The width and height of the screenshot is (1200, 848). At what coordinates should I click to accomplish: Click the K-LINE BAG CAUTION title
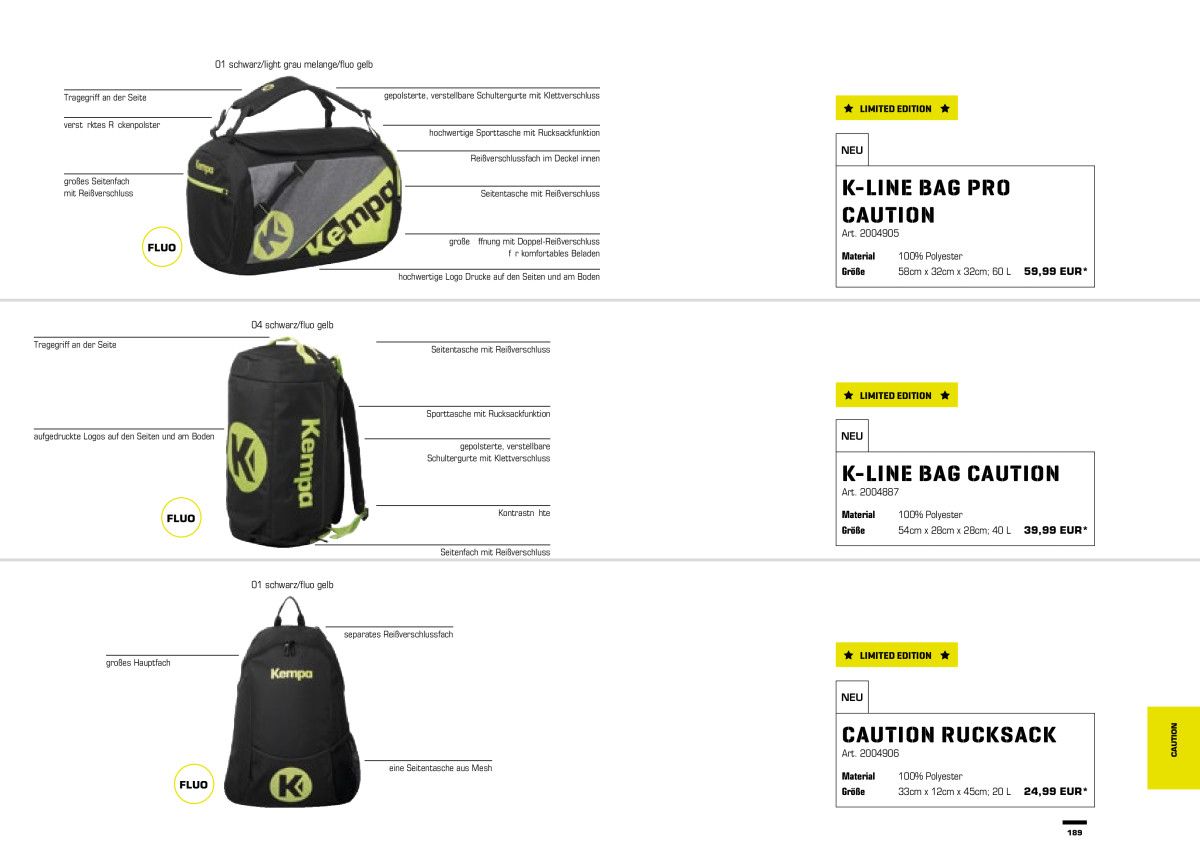coord(951,474)
